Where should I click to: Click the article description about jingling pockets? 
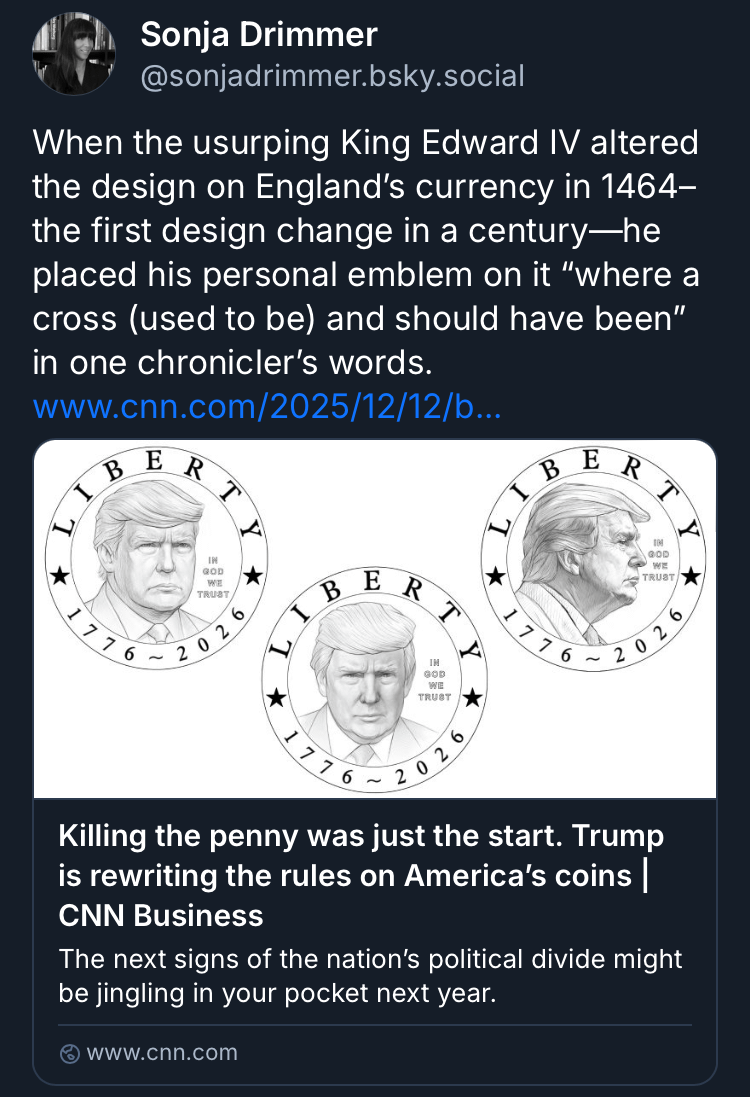click(x=370, y=977)
